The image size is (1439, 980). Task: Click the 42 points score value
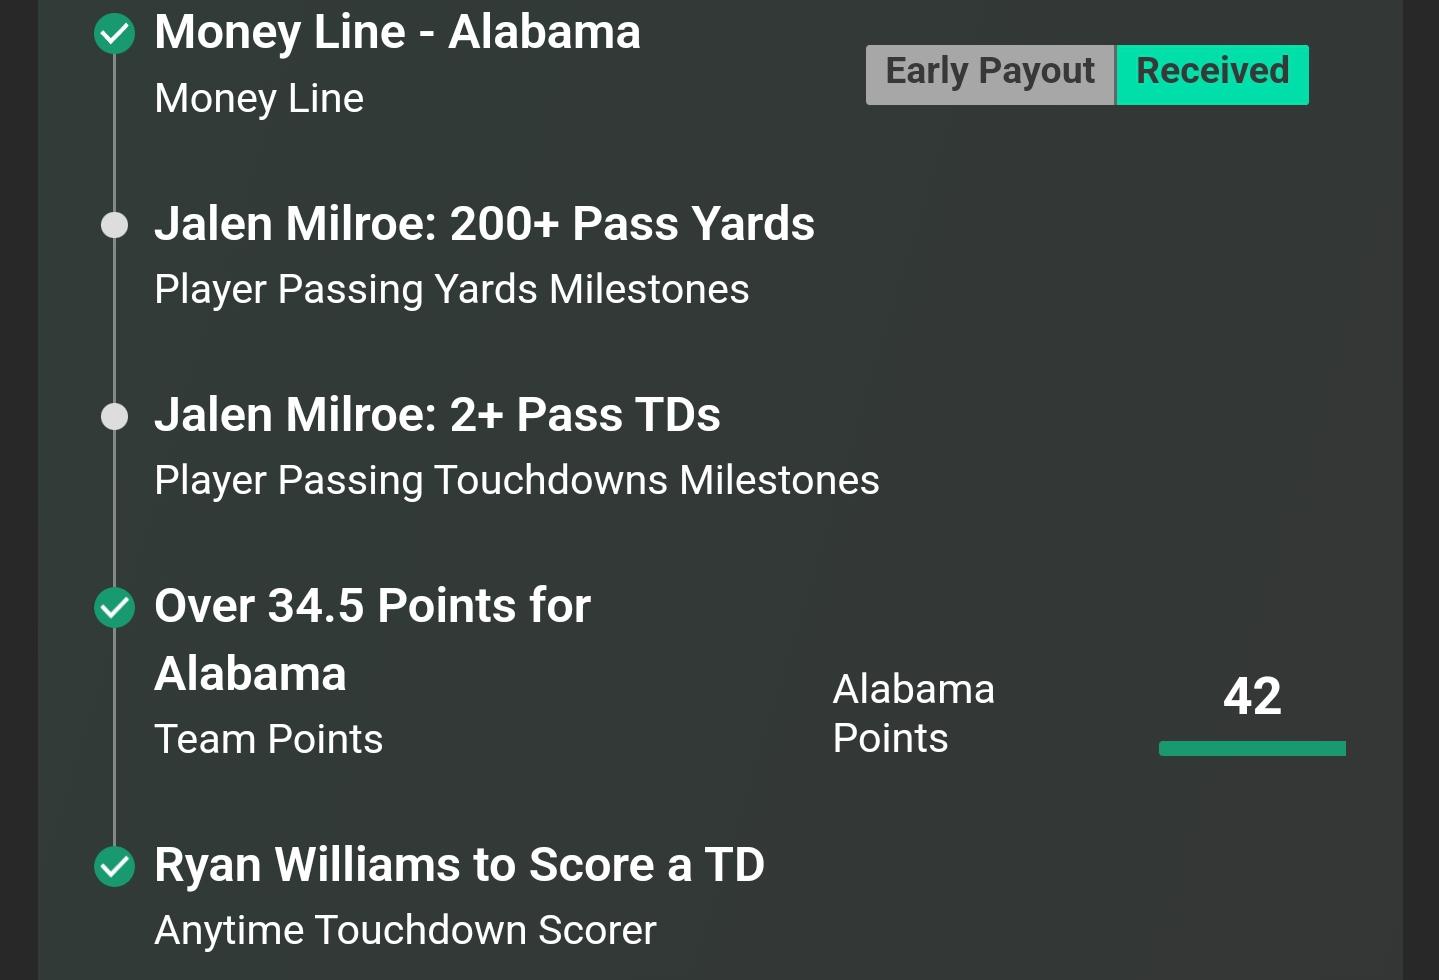[x=1252, y=695]
